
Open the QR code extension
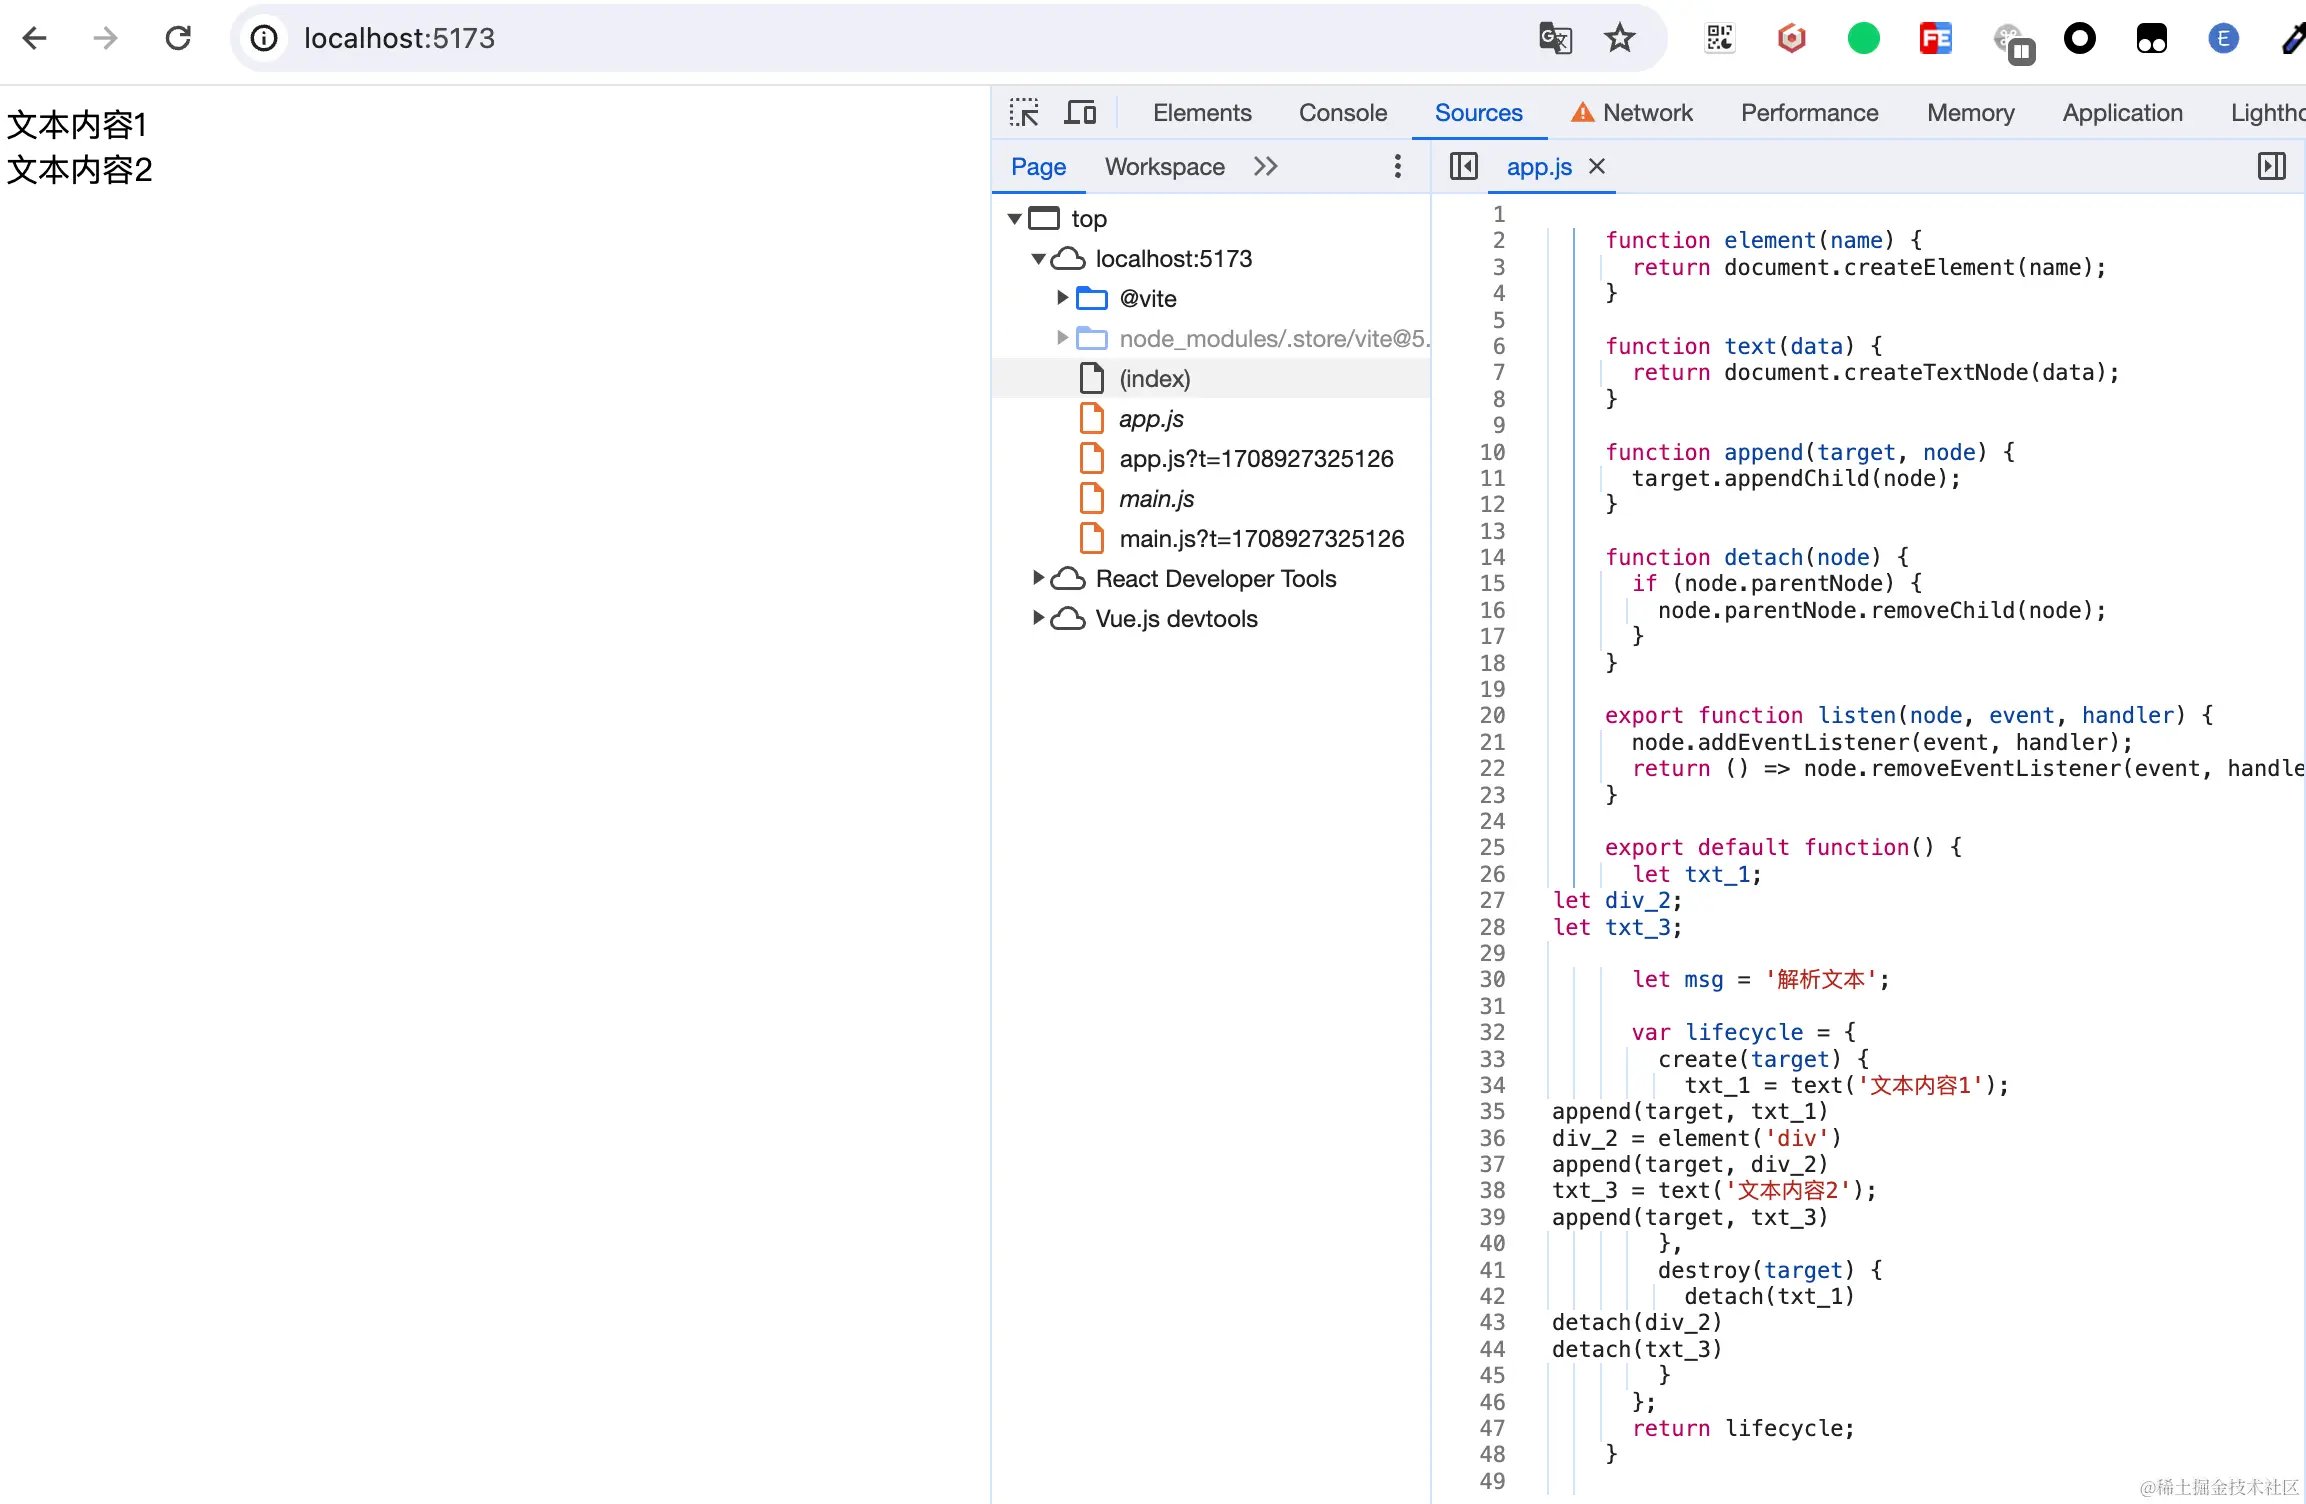point(1719,38)
